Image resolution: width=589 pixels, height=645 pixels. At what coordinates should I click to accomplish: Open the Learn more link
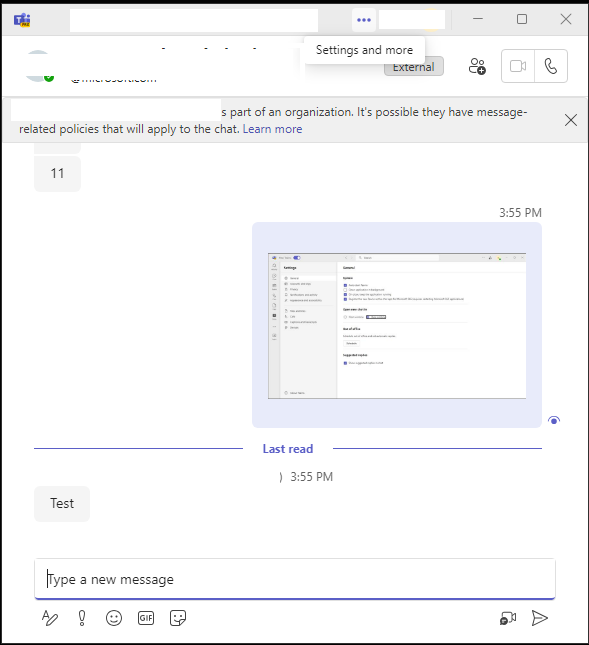point(272,129)
